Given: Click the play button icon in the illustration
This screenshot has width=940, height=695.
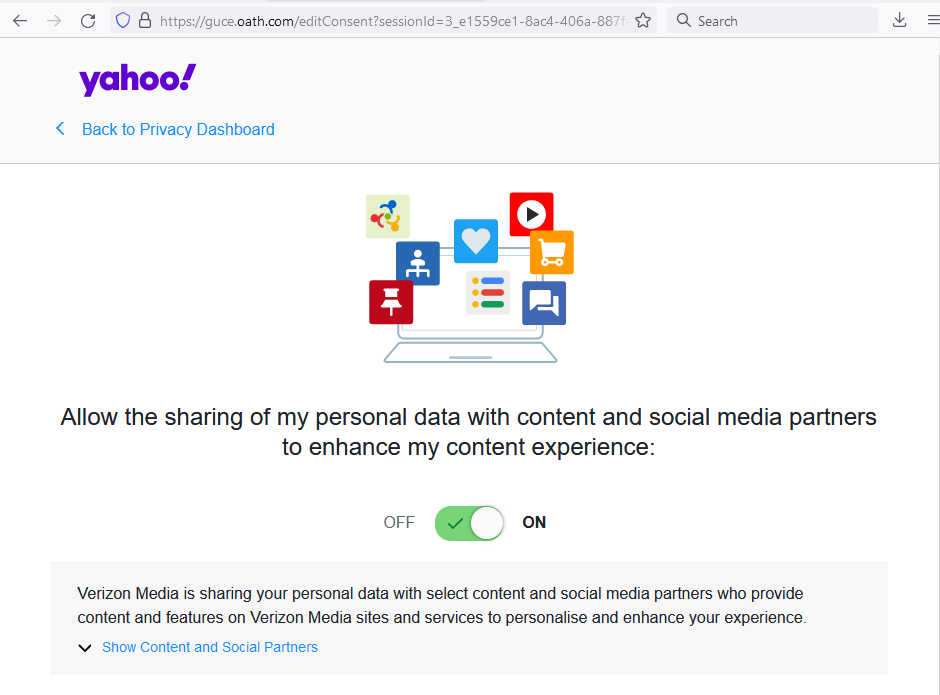Looking at the screenshot, I should pyautogui.click(x=531, y=213).
